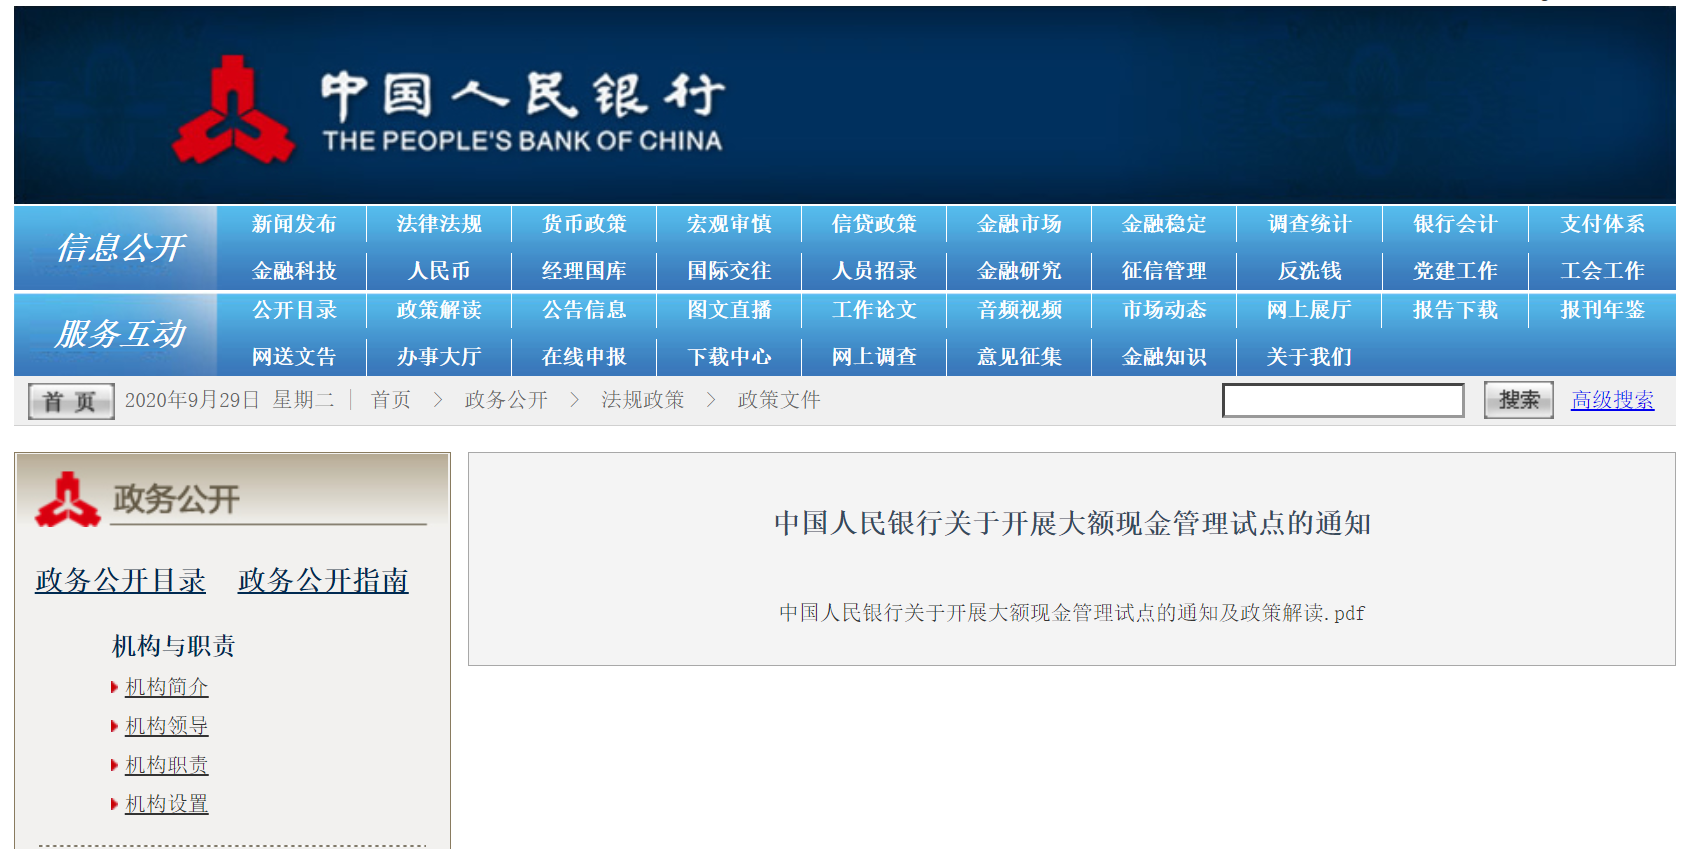Click 法规政策 breadcrumb link
This screenshot has width=1689, height=849.
click(643, 400)
